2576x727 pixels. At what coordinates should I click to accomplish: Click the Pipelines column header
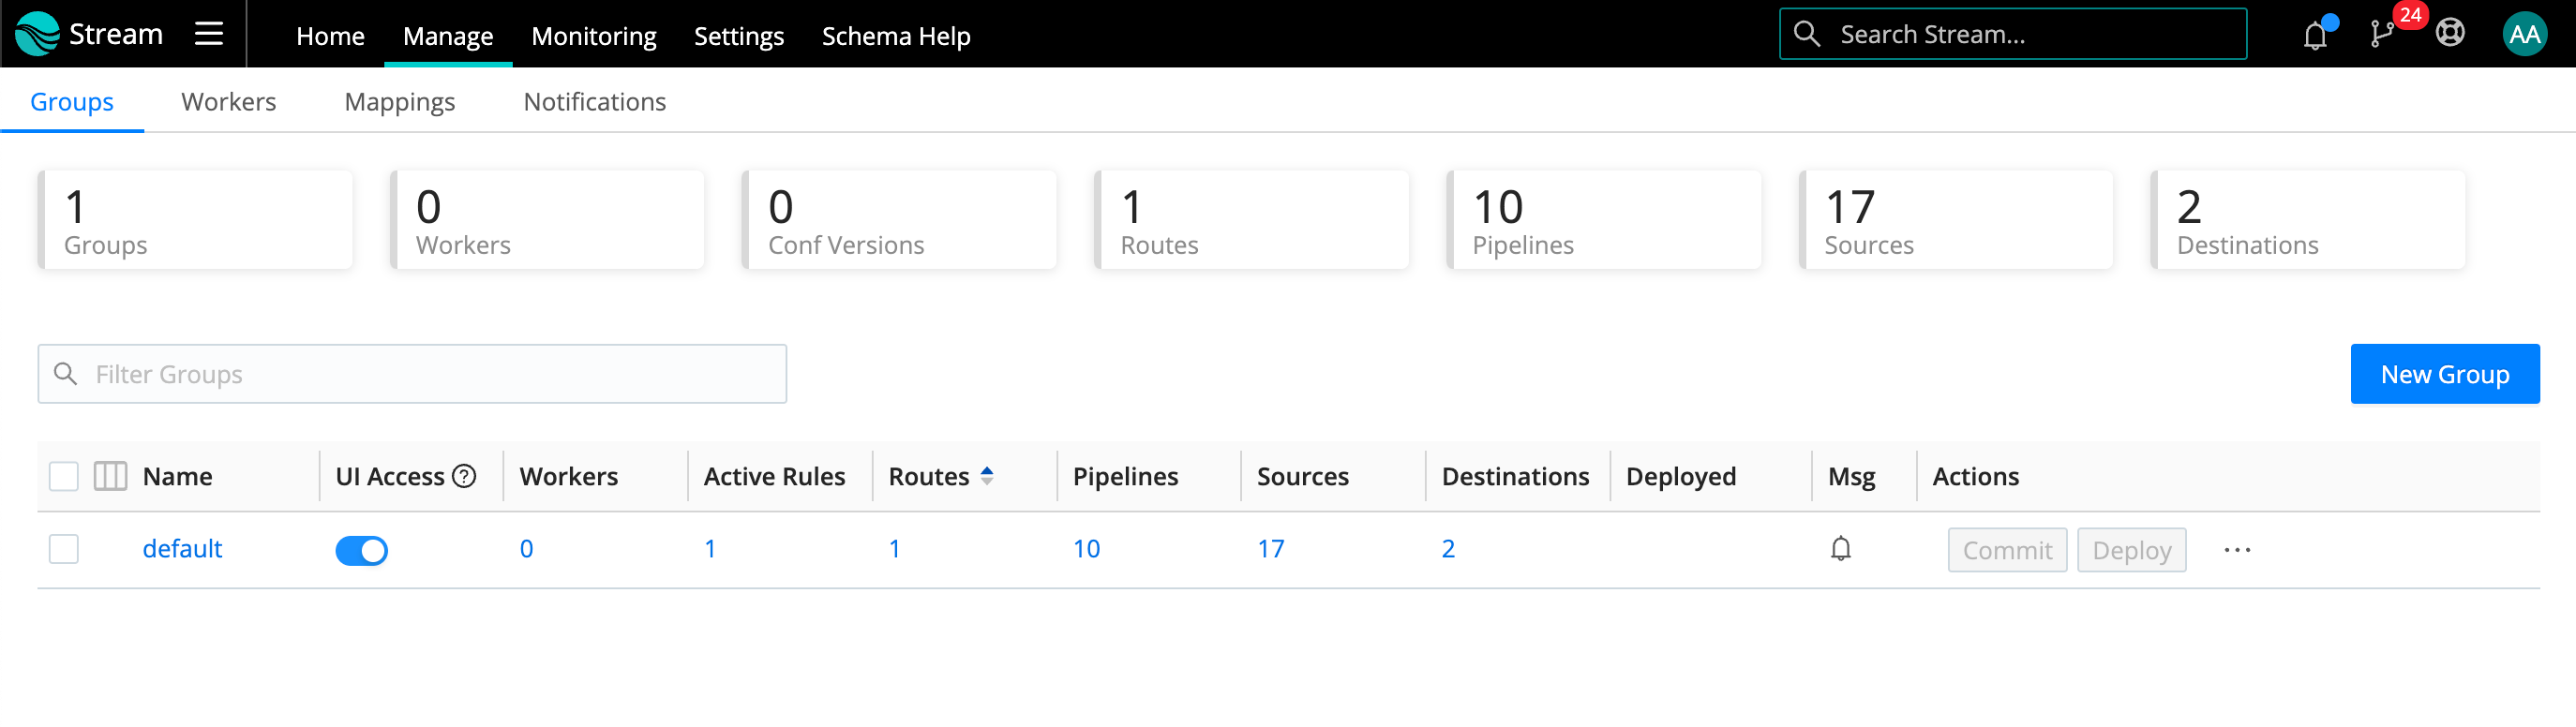pos(1126,476)
